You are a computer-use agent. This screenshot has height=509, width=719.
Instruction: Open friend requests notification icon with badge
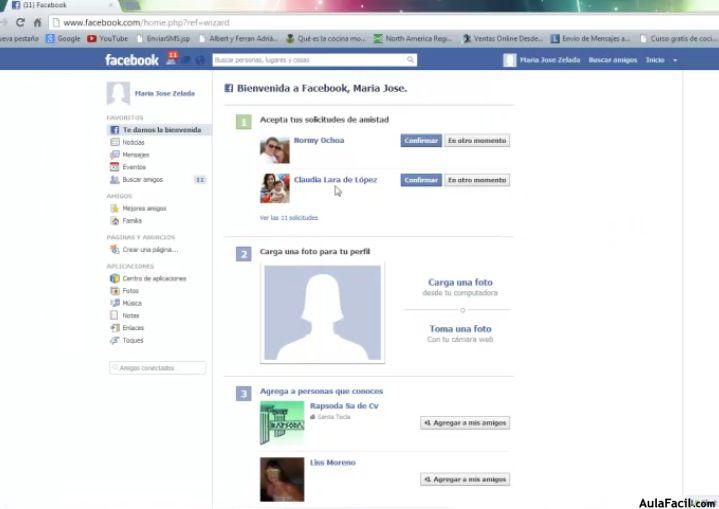tap(171, 59)
